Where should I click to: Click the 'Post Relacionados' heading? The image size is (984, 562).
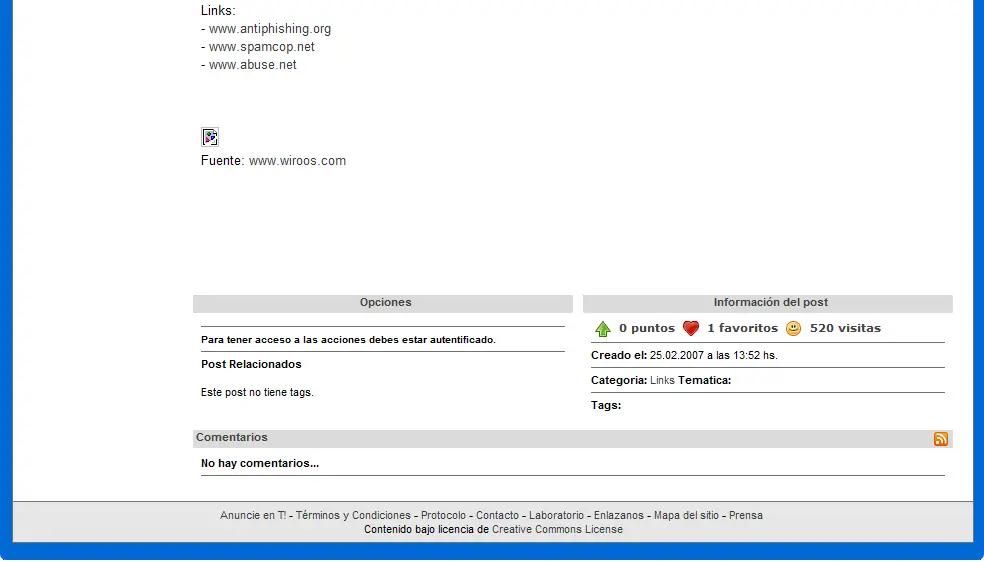tap(251, 364)
